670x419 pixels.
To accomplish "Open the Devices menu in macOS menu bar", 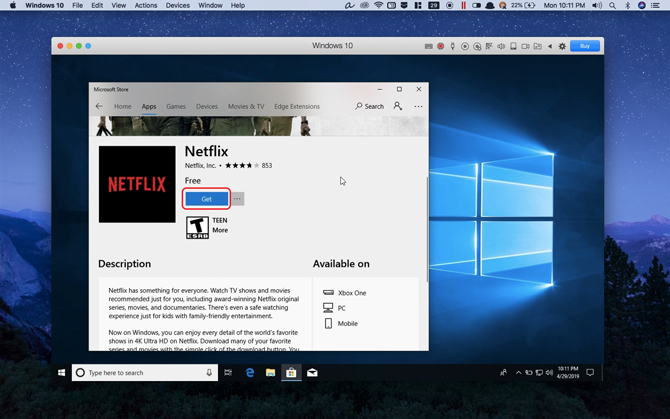I will point(178,5).
